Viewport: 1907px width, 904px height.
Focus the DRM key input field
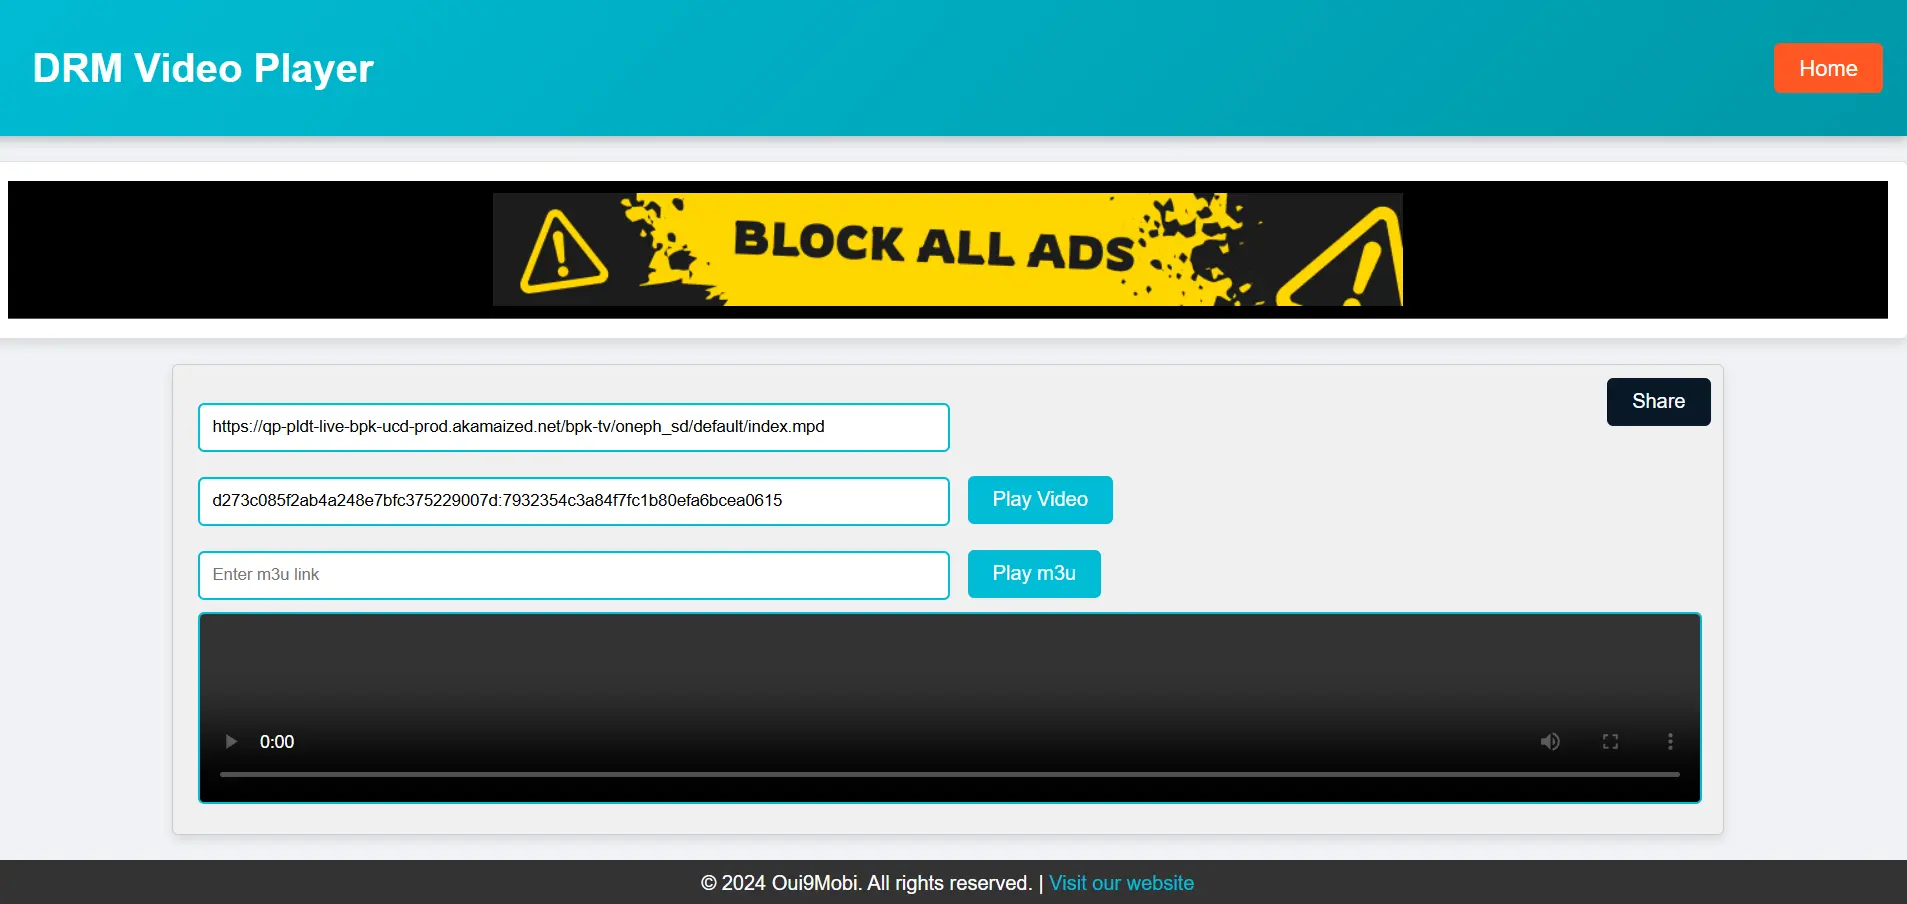pos(574,501)
